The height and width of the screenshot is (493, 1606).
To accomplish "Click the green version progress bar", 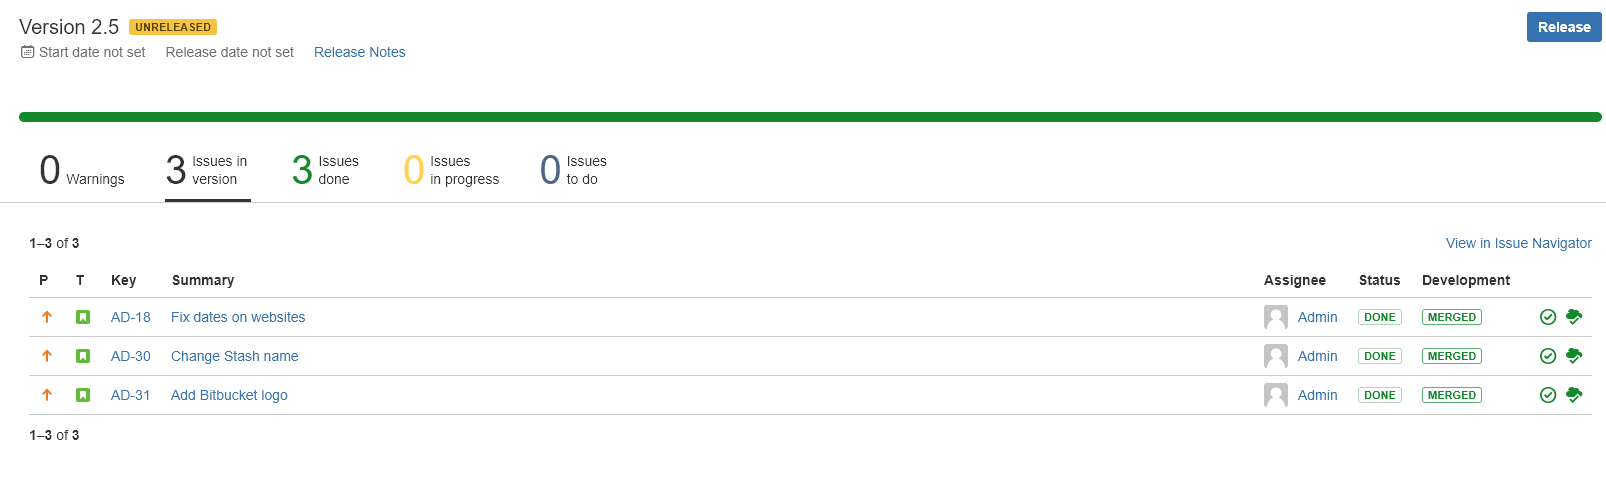I will tap(810, 117).
